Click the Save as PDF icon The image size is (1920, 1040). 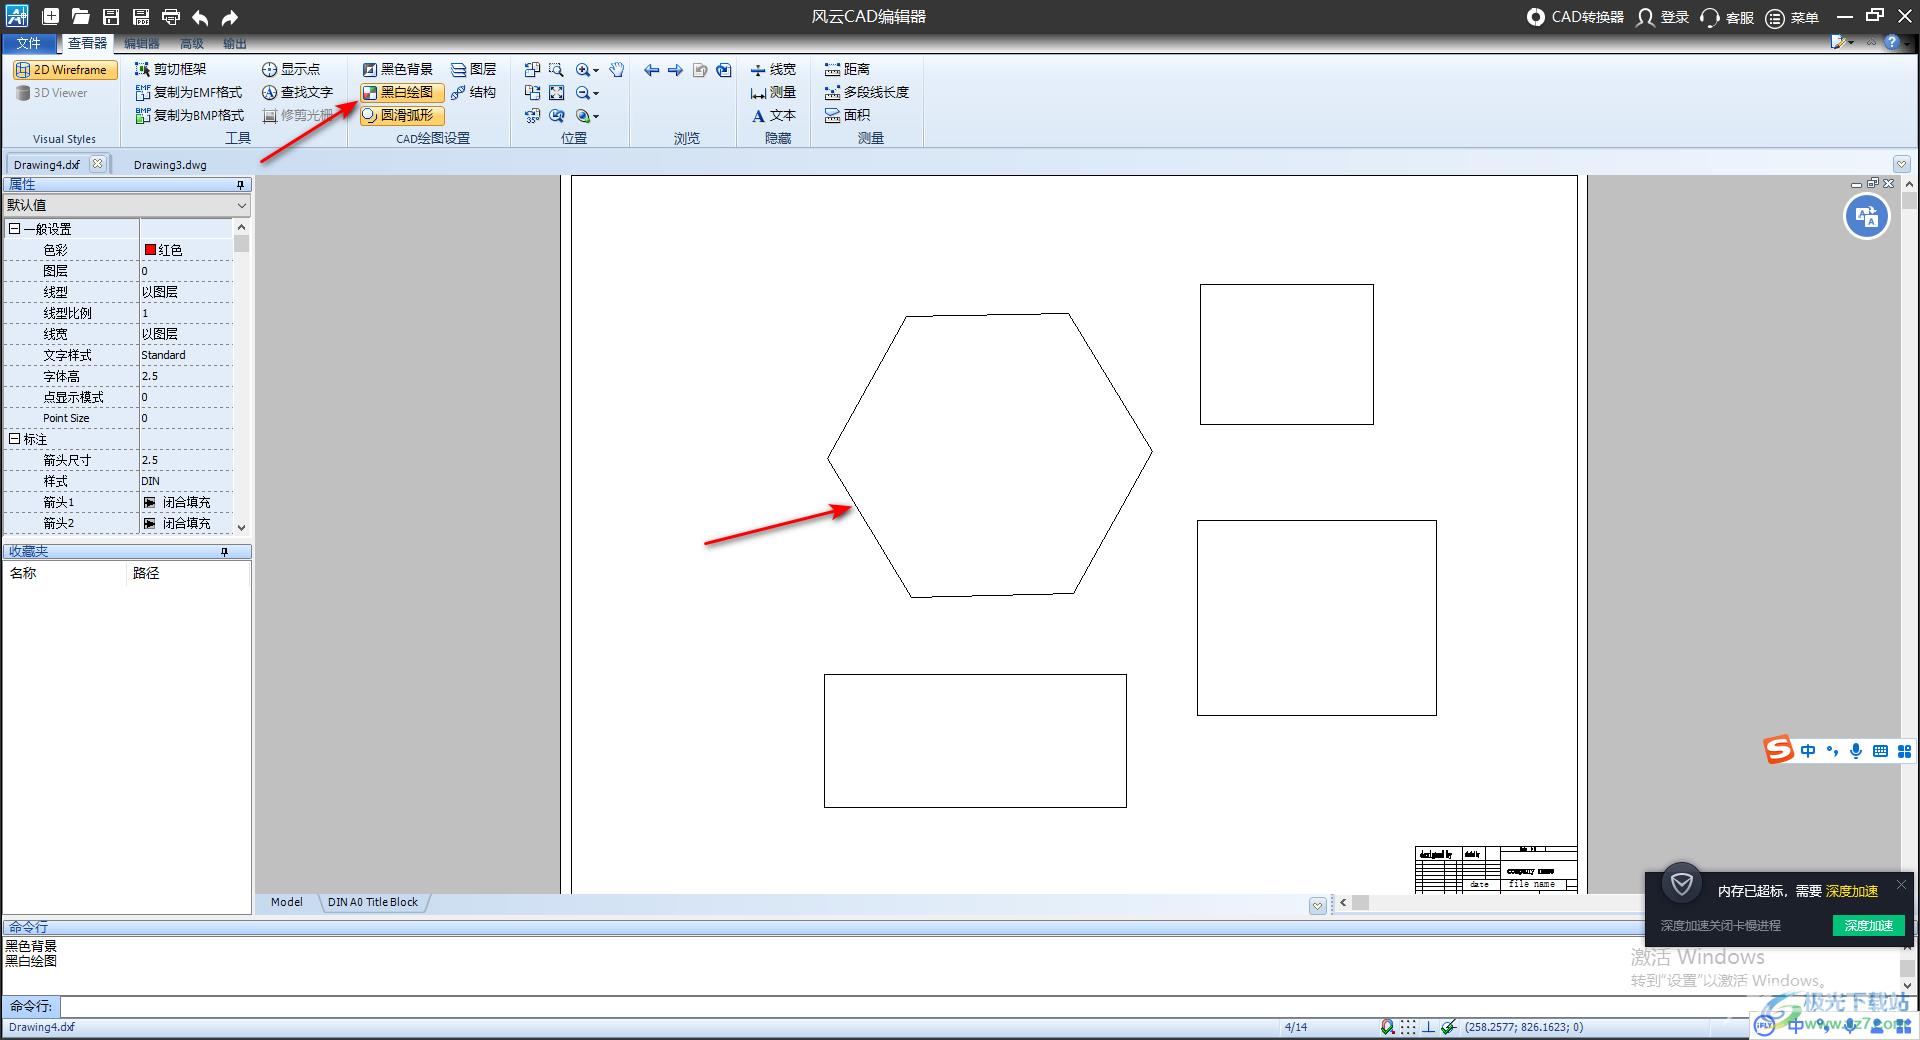click(x=141, y=17)
